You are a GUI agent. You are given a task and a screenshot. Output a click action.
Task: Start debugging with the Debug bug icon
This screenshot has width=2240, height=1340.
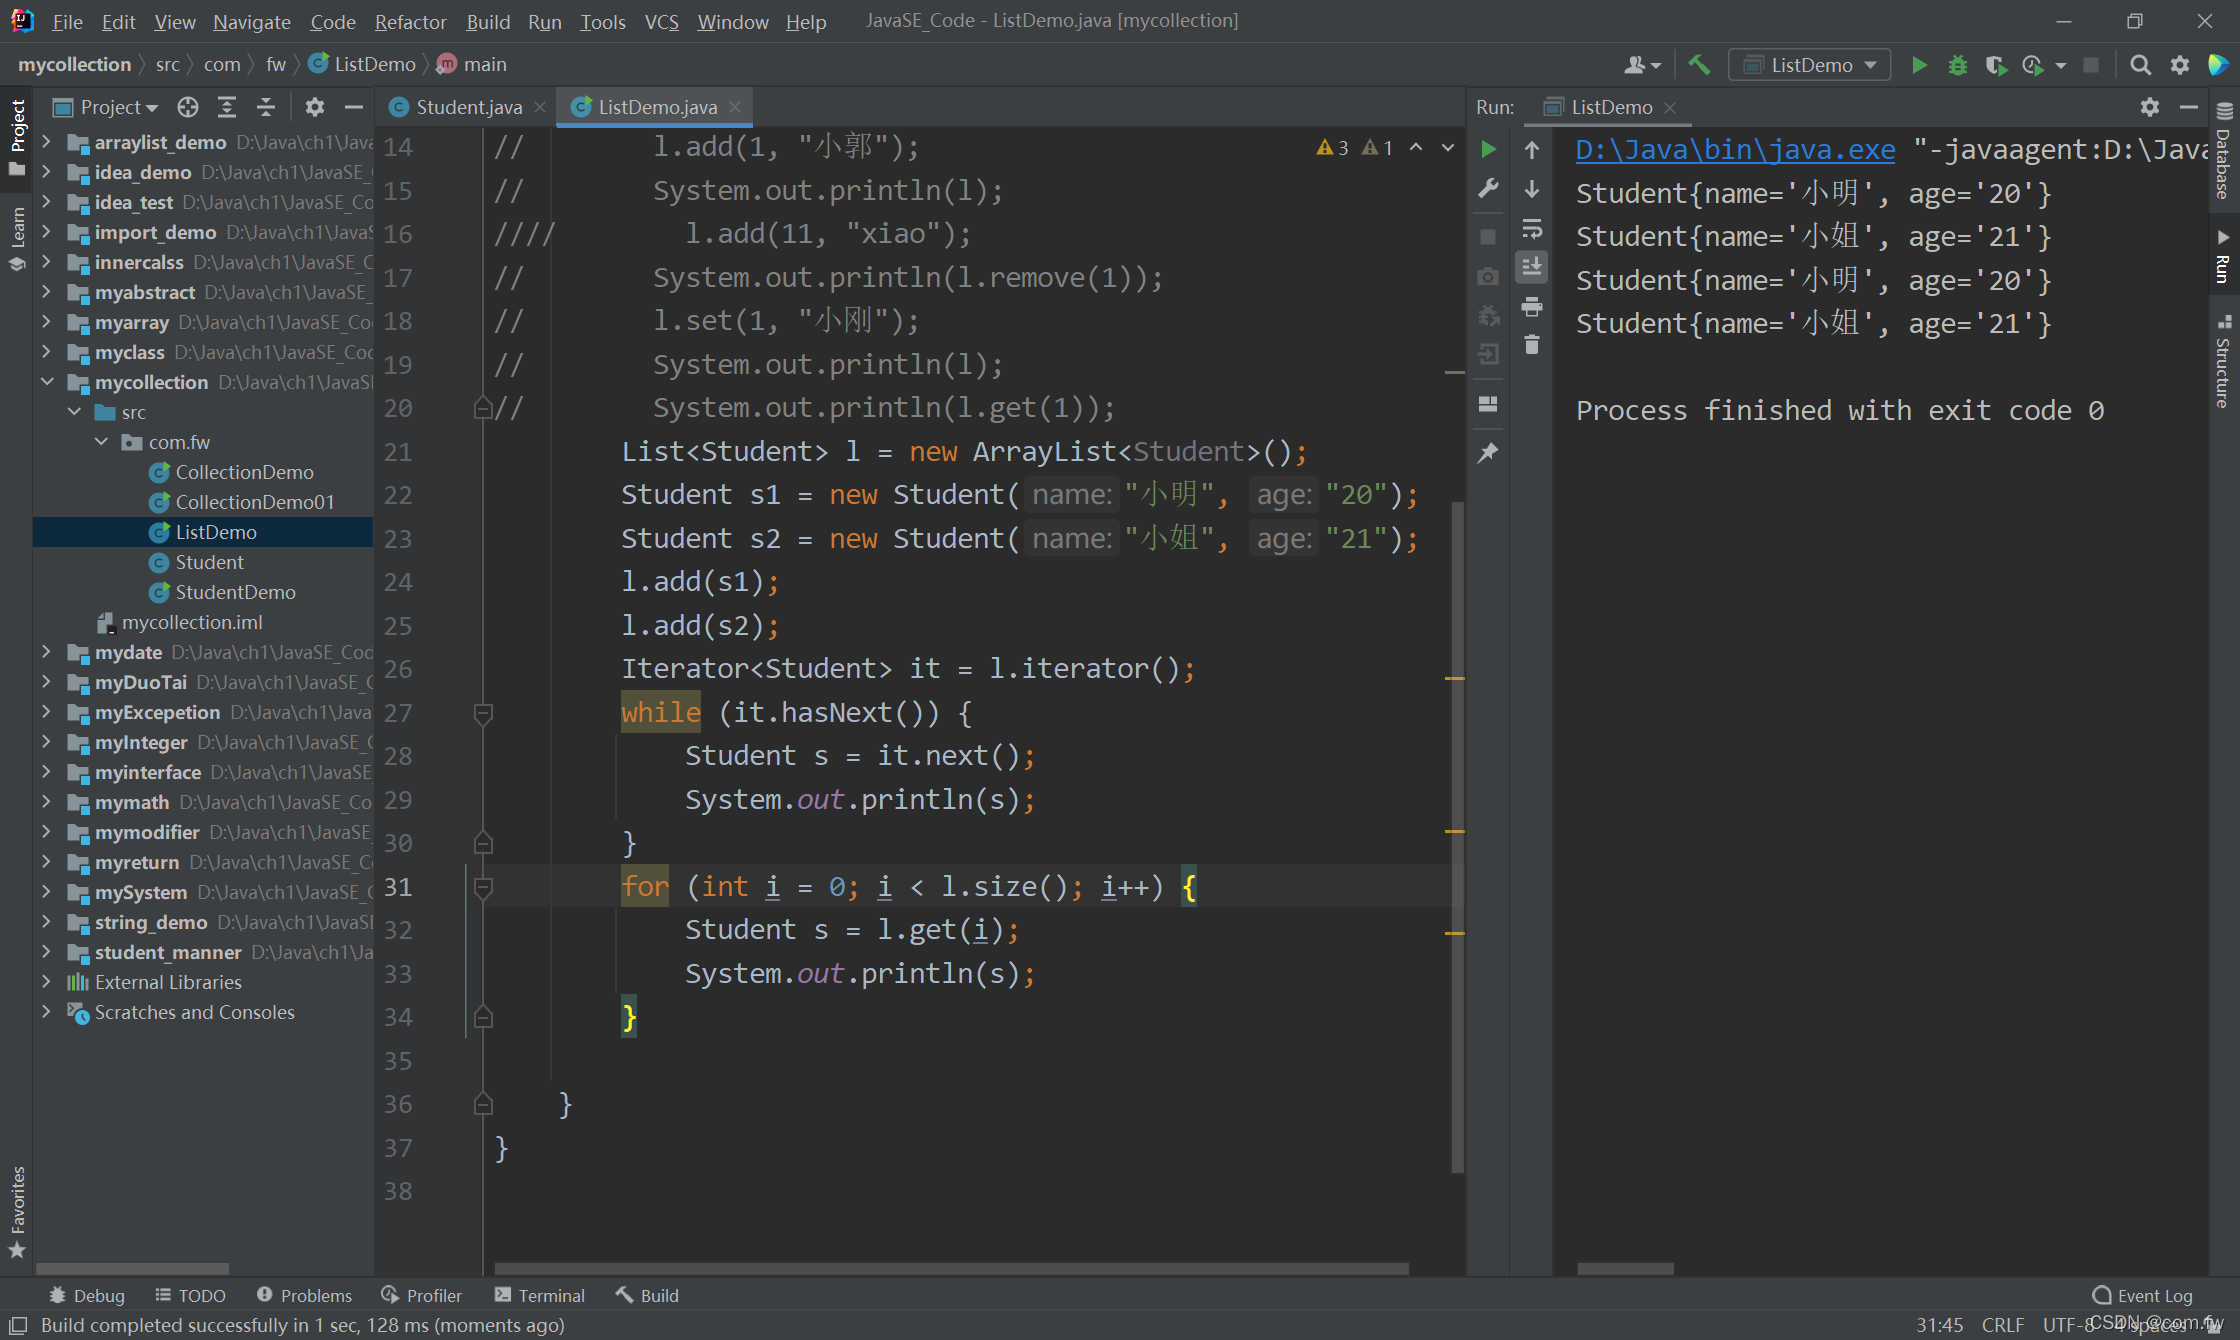[1957, 65]
